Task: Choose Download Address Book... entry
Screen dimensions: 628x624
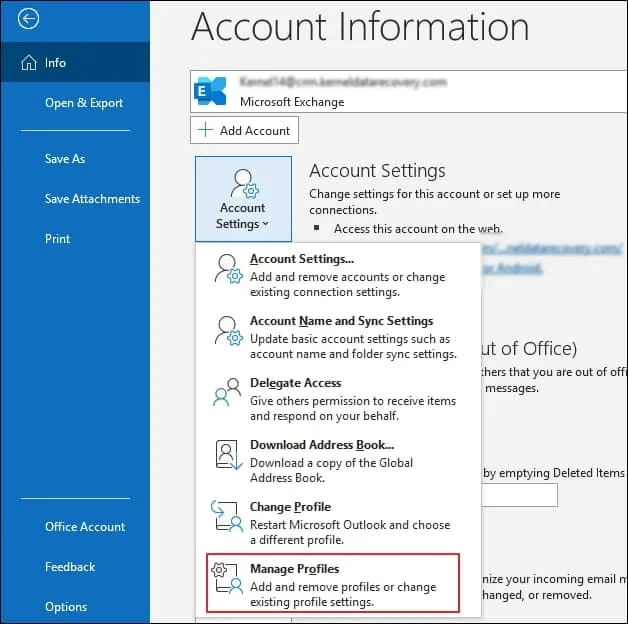Action: click(x=336, y=461)
